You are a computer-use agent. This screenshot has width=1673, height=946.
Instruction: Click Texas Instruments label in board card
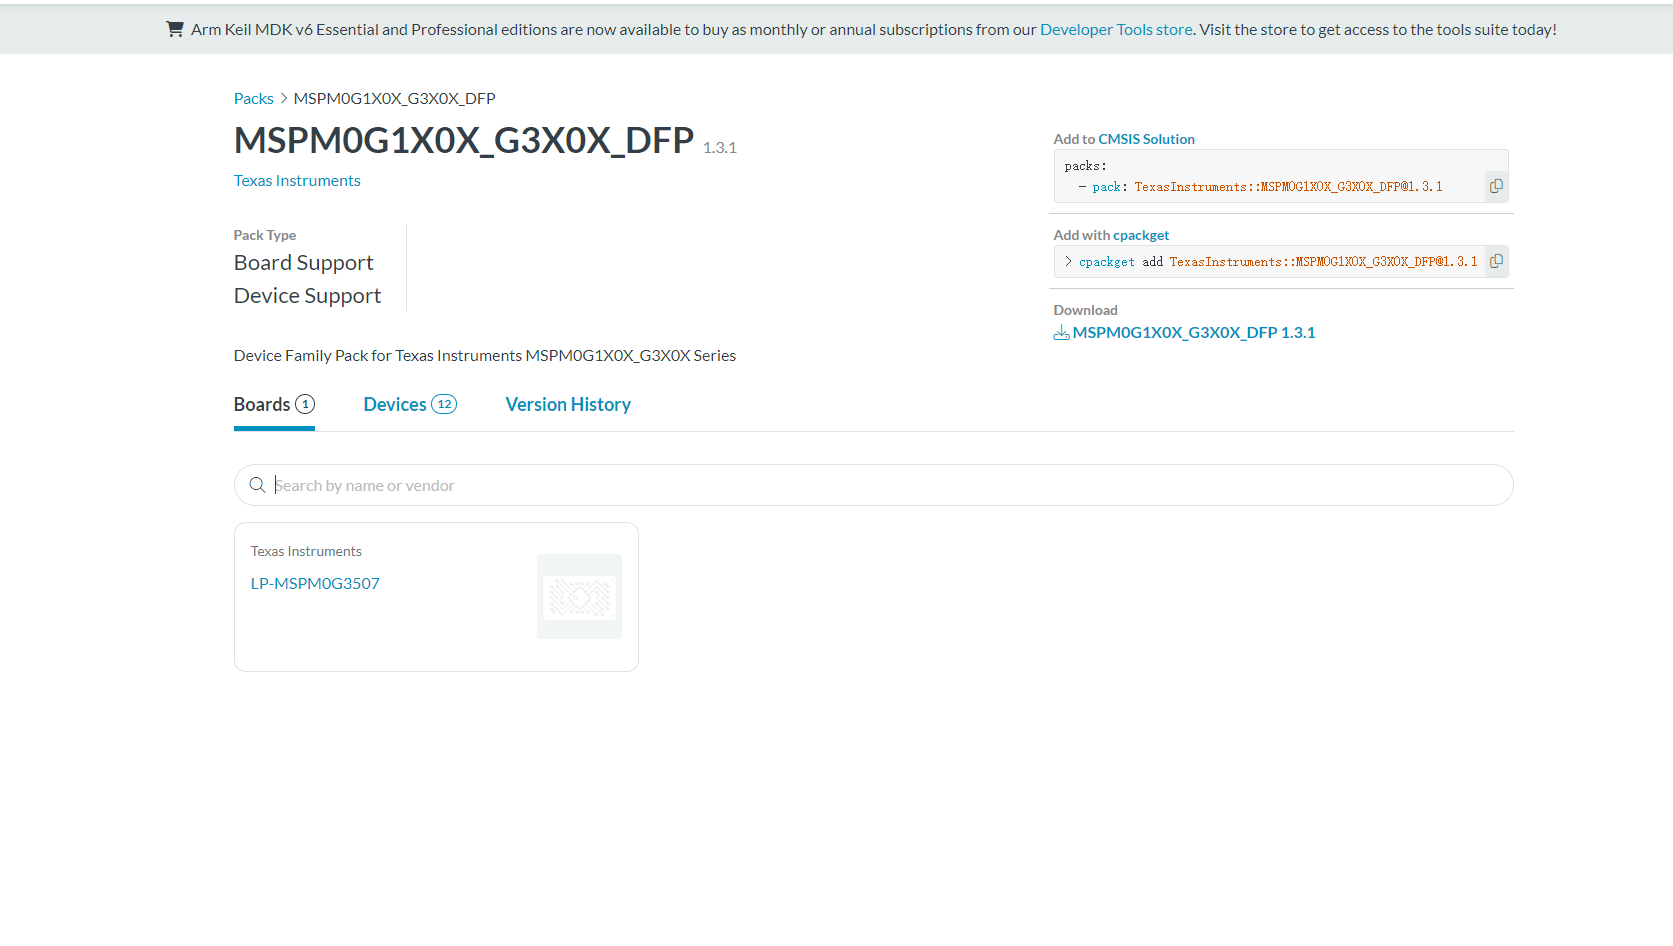(306, 551)
